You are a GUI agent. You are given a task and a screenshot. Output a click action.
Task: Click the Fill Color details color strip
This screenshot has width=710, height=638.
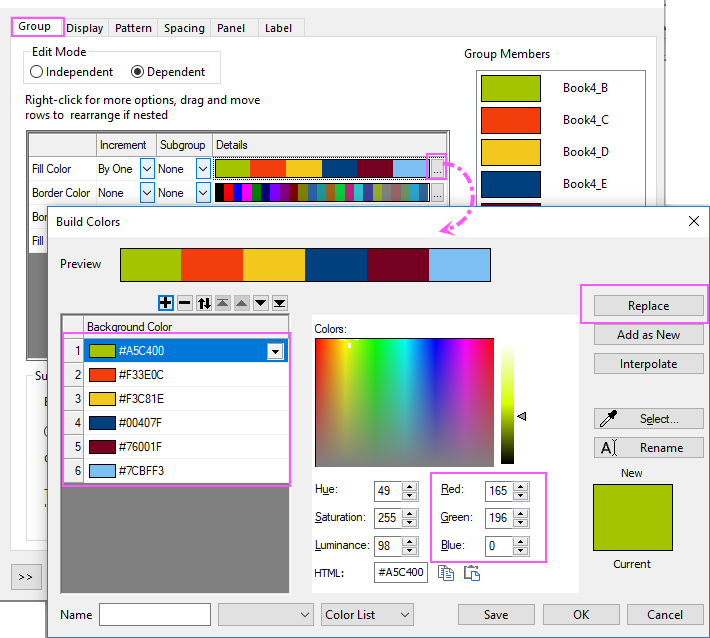tap(321, 169)
